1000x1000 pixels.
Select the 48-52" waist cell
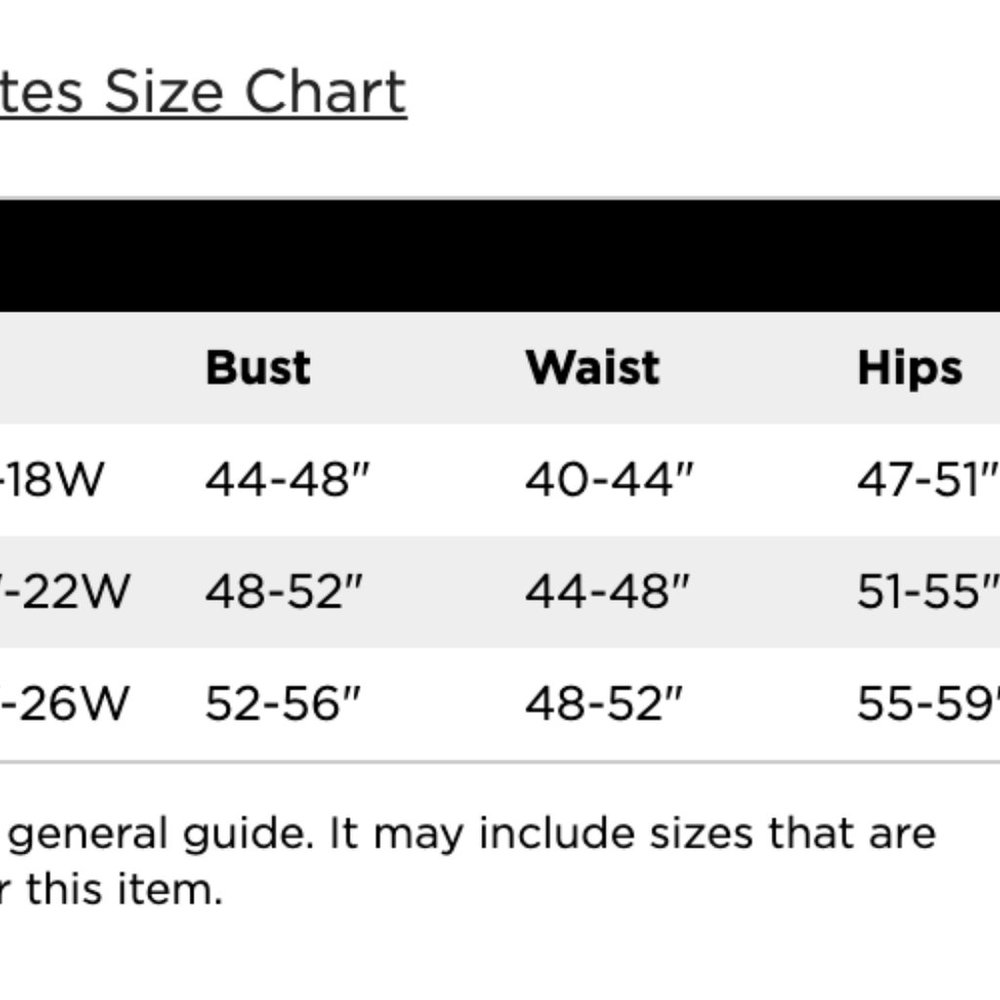(603, 704)
